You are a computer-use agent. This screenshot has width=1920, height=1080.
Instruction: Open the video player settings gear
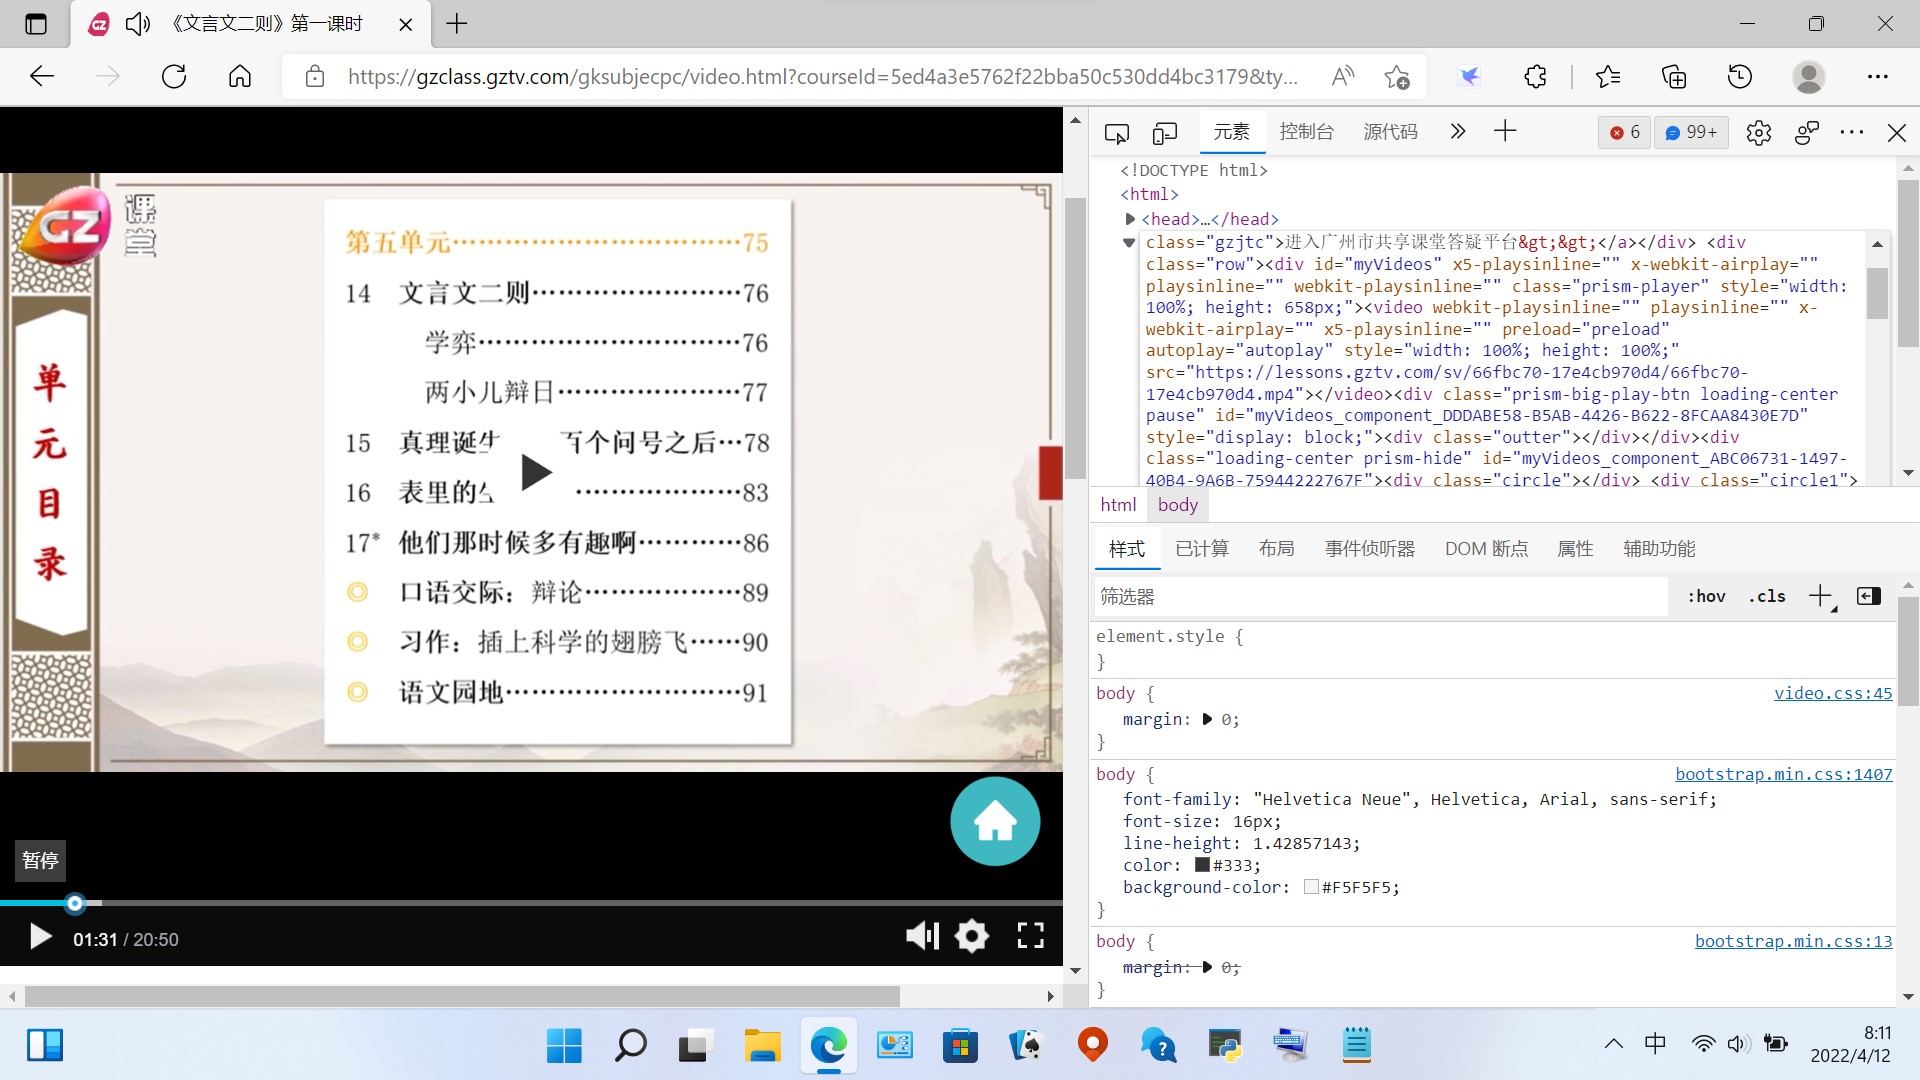[x=972, y=936]
